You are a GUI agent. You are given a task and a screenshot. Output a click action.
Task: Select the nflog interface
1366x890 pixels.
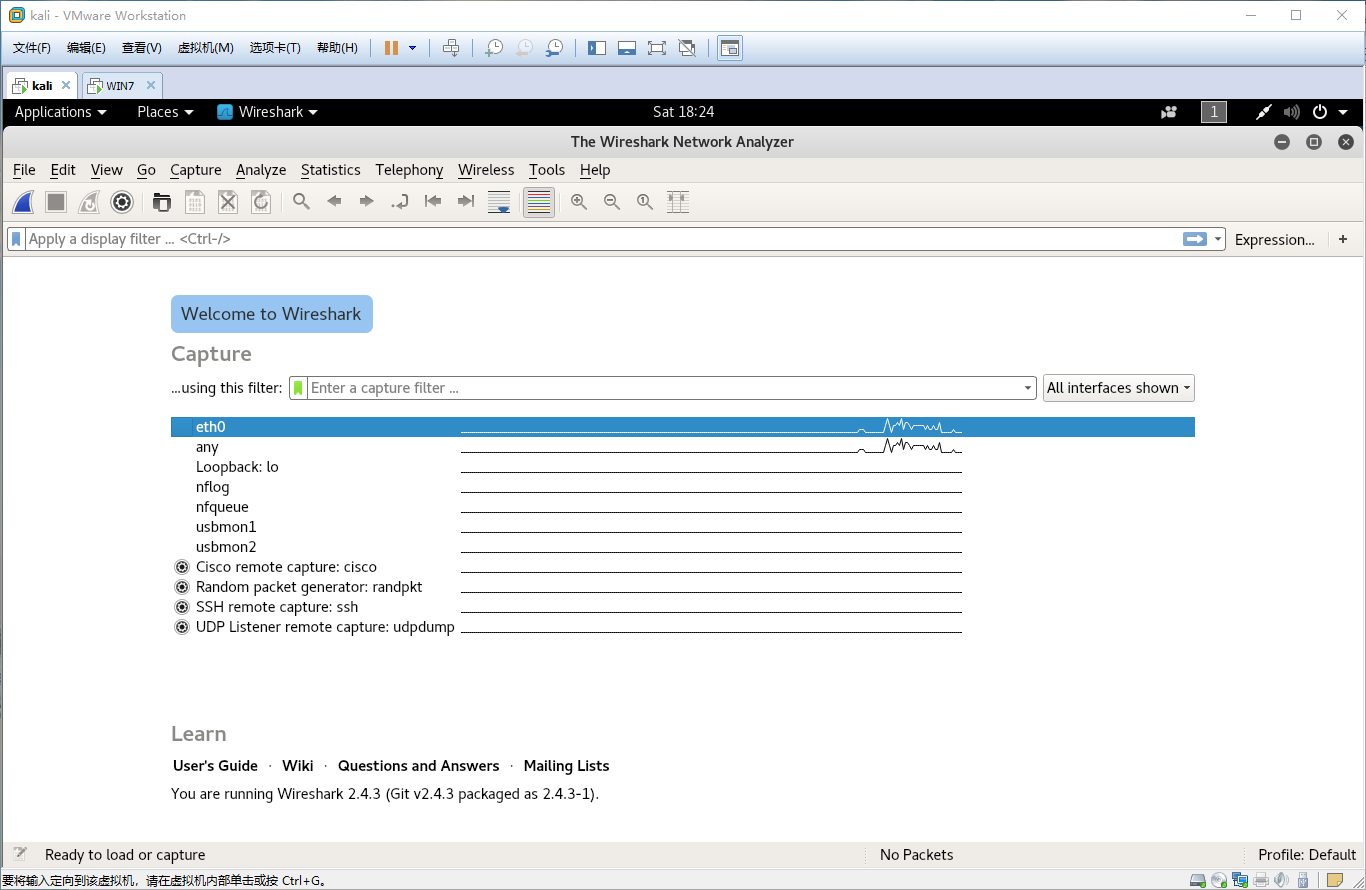(x=683, y=487)
